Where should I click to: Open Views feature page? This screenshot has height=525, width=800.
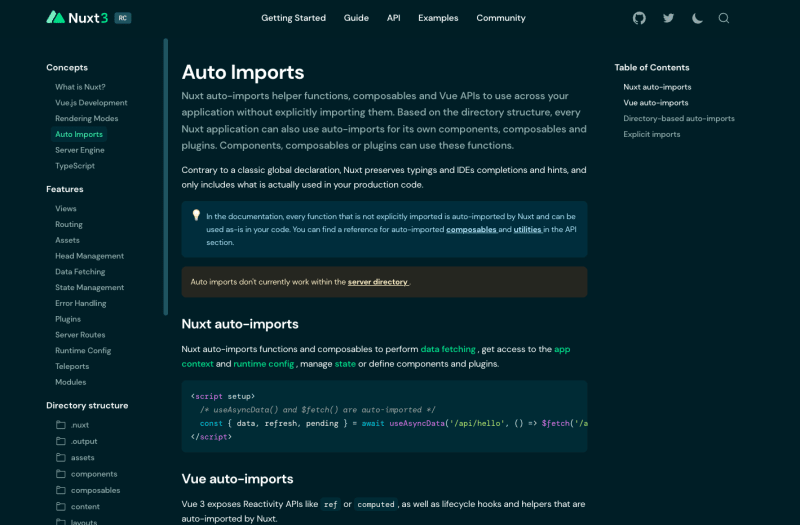click(66, 208)
